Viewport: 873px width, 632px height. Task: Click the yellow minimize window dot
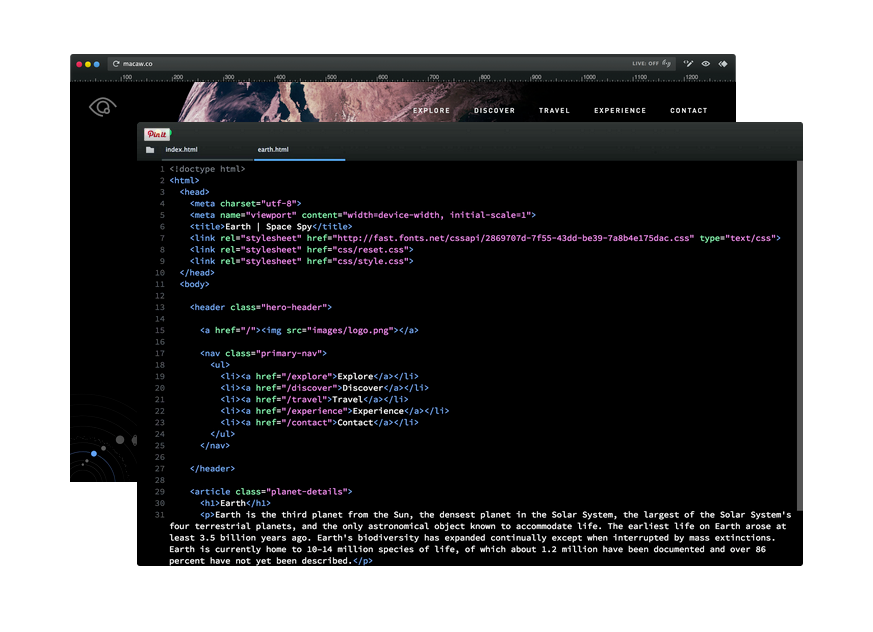[88, 64]
